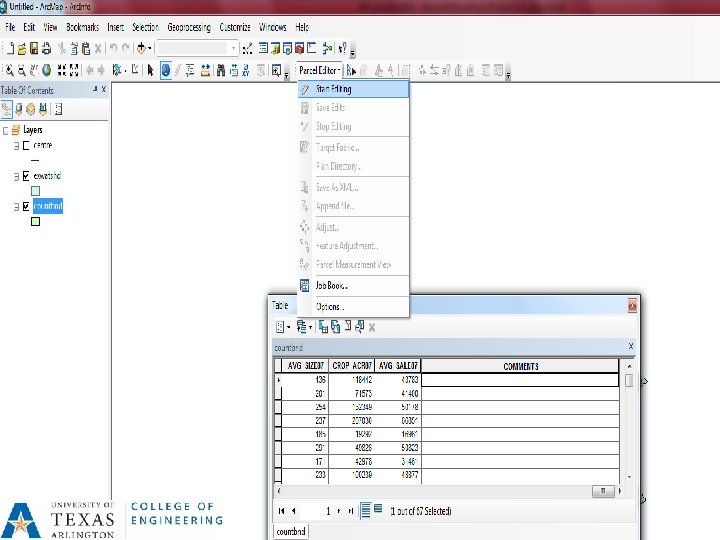The image size is (720, 540).
Task: Toggle visibility checkbox for countbnd layer
Action: tap(26, 207)
